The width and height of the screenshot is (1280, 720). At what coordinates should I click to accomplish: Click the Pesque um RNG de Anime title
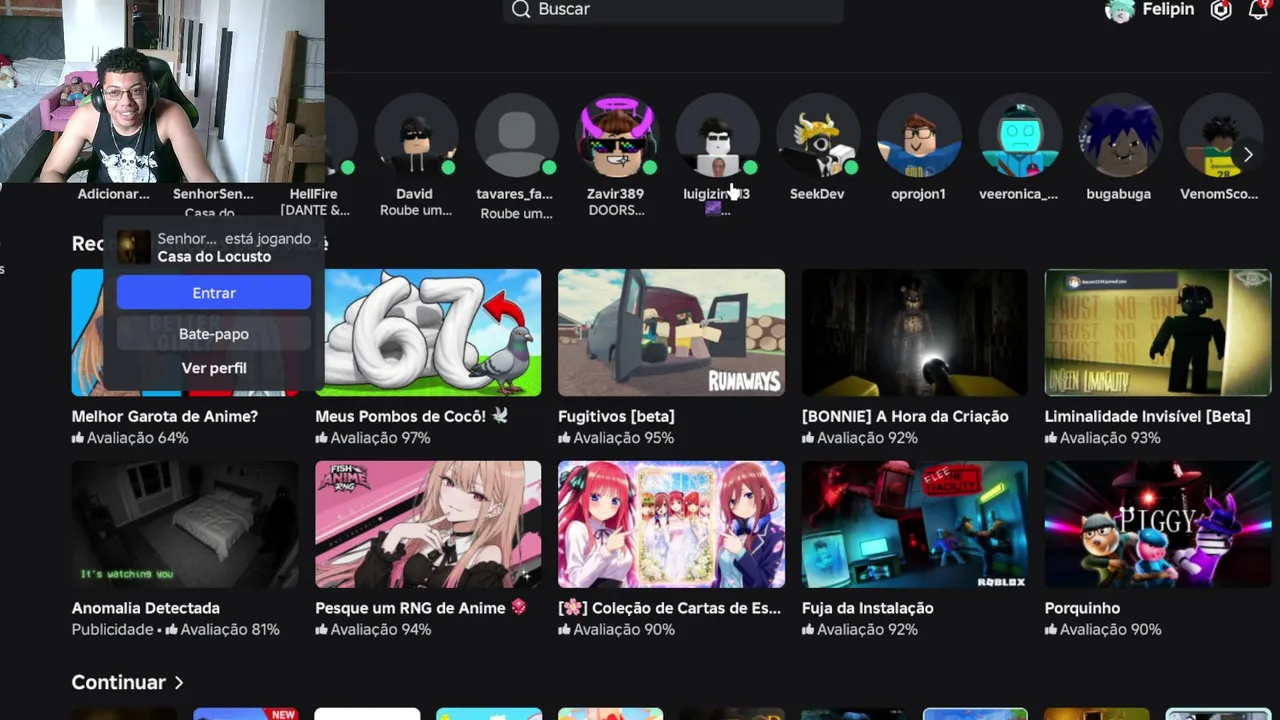tap(421, 608)
